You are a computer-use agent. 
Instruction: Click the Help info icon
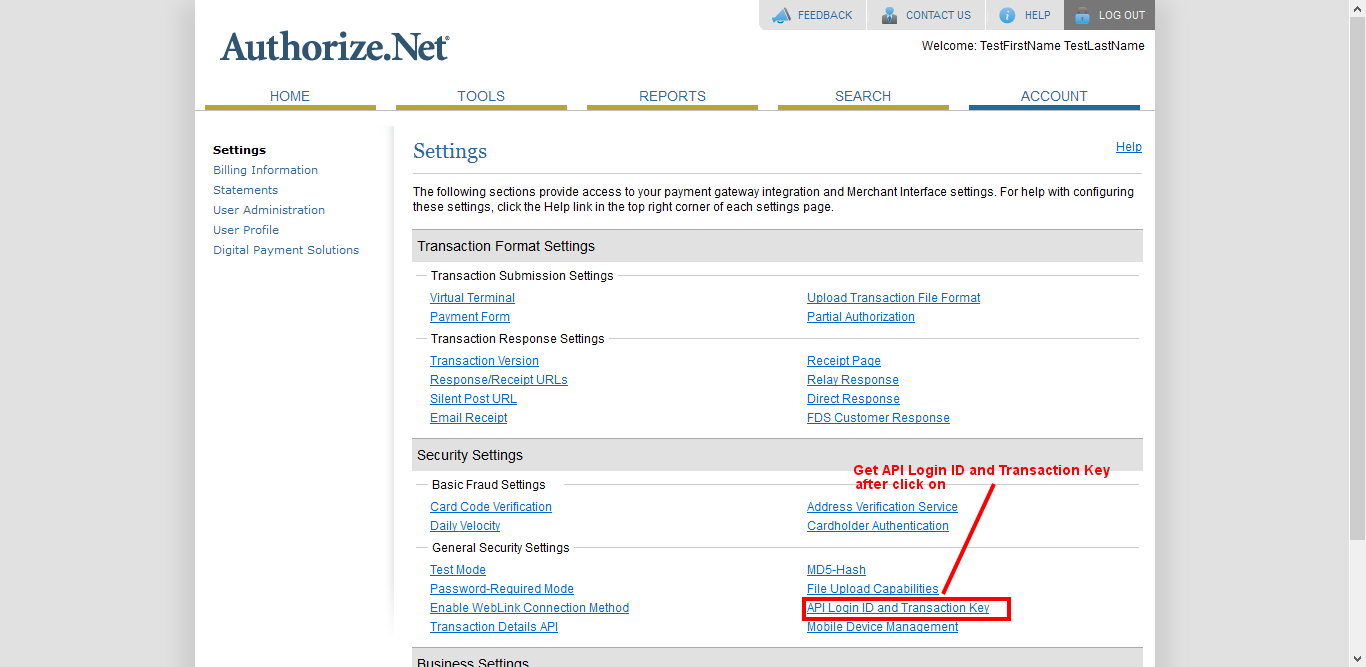pos(1007,15)
